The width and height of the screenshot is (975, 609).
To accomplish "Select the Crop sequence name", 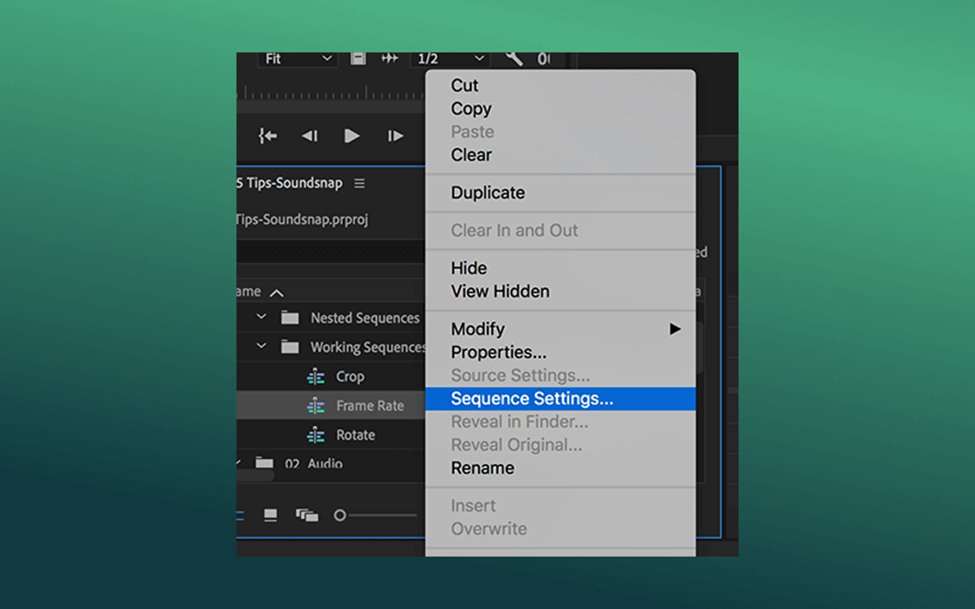I will [x=350, y=376].
